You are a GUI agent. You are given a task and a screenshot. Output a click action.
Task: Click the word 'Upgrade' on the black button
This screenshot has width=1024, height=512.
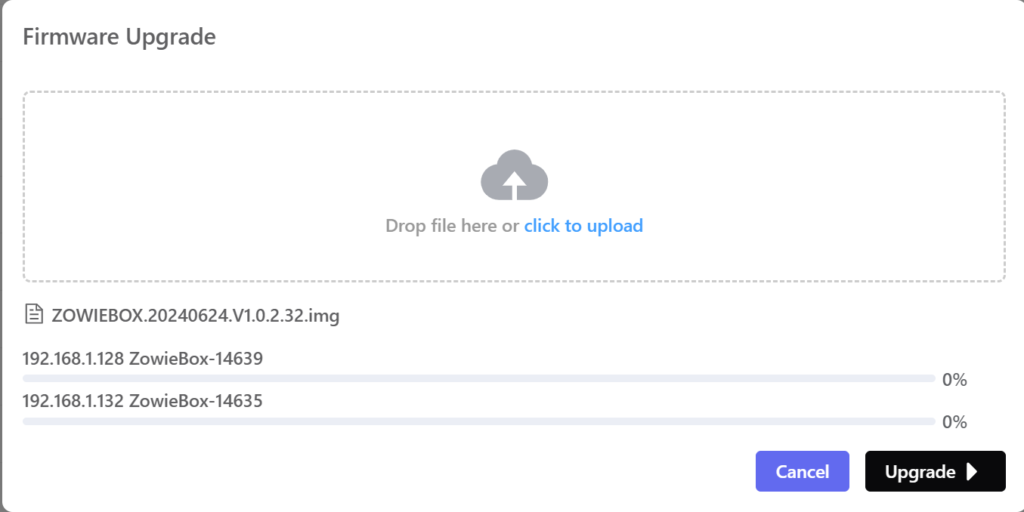920,472
